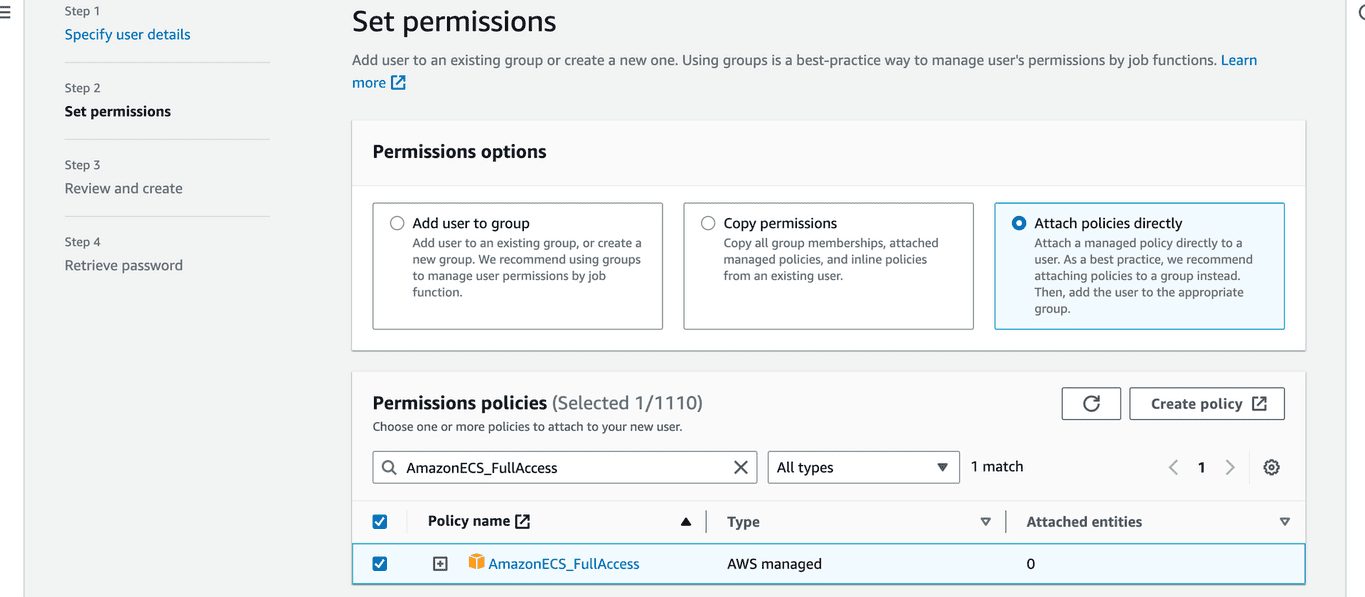This screenshot has width=1365, height=597.
Task: Select Step 3 Review and create
Action: tap(122, 188)
